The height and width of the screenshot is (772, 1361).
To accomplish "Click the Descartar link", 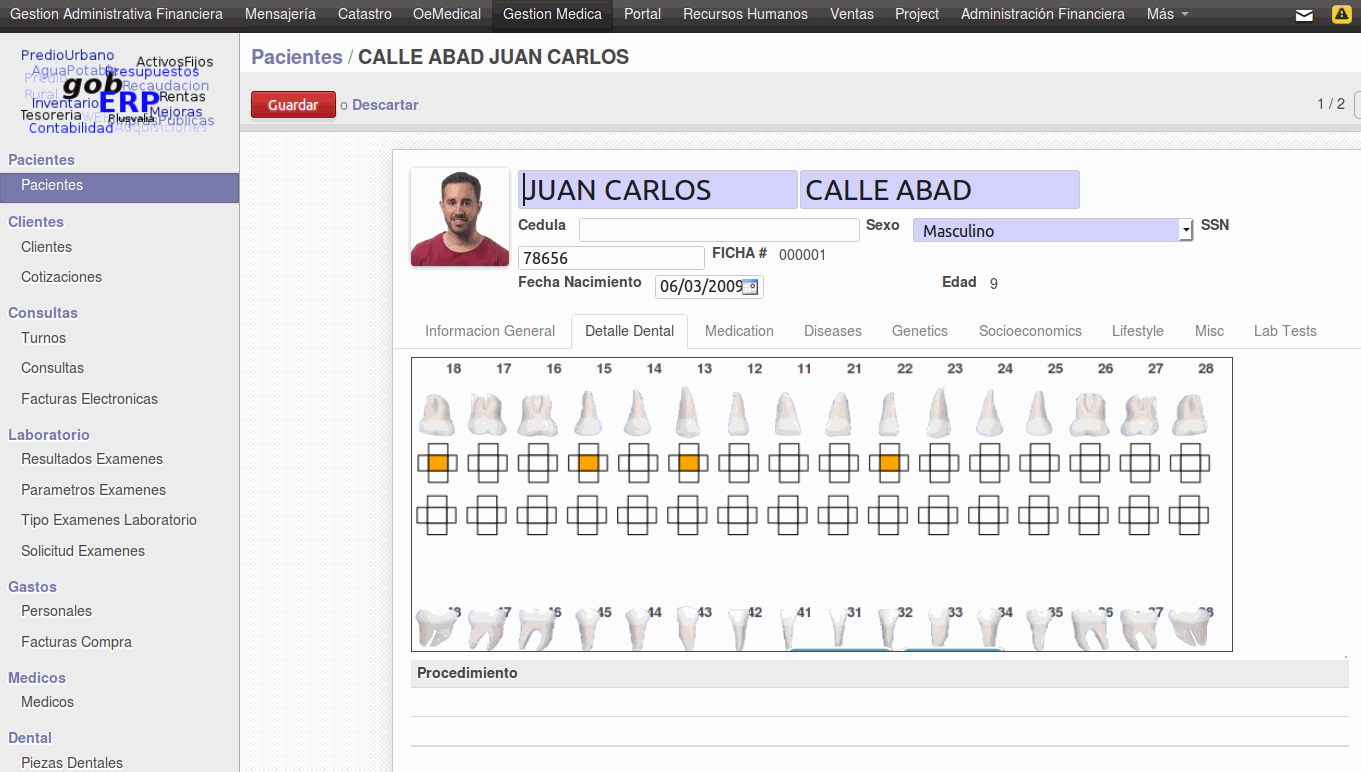I will pyautogui.click(x=385, y=105).
